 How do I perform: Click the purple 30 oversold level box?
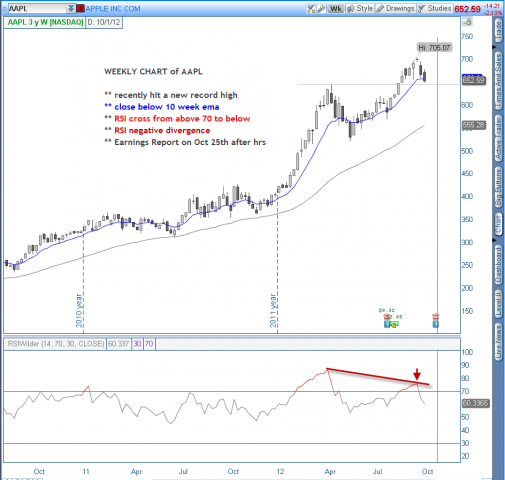tap(137, 344)
